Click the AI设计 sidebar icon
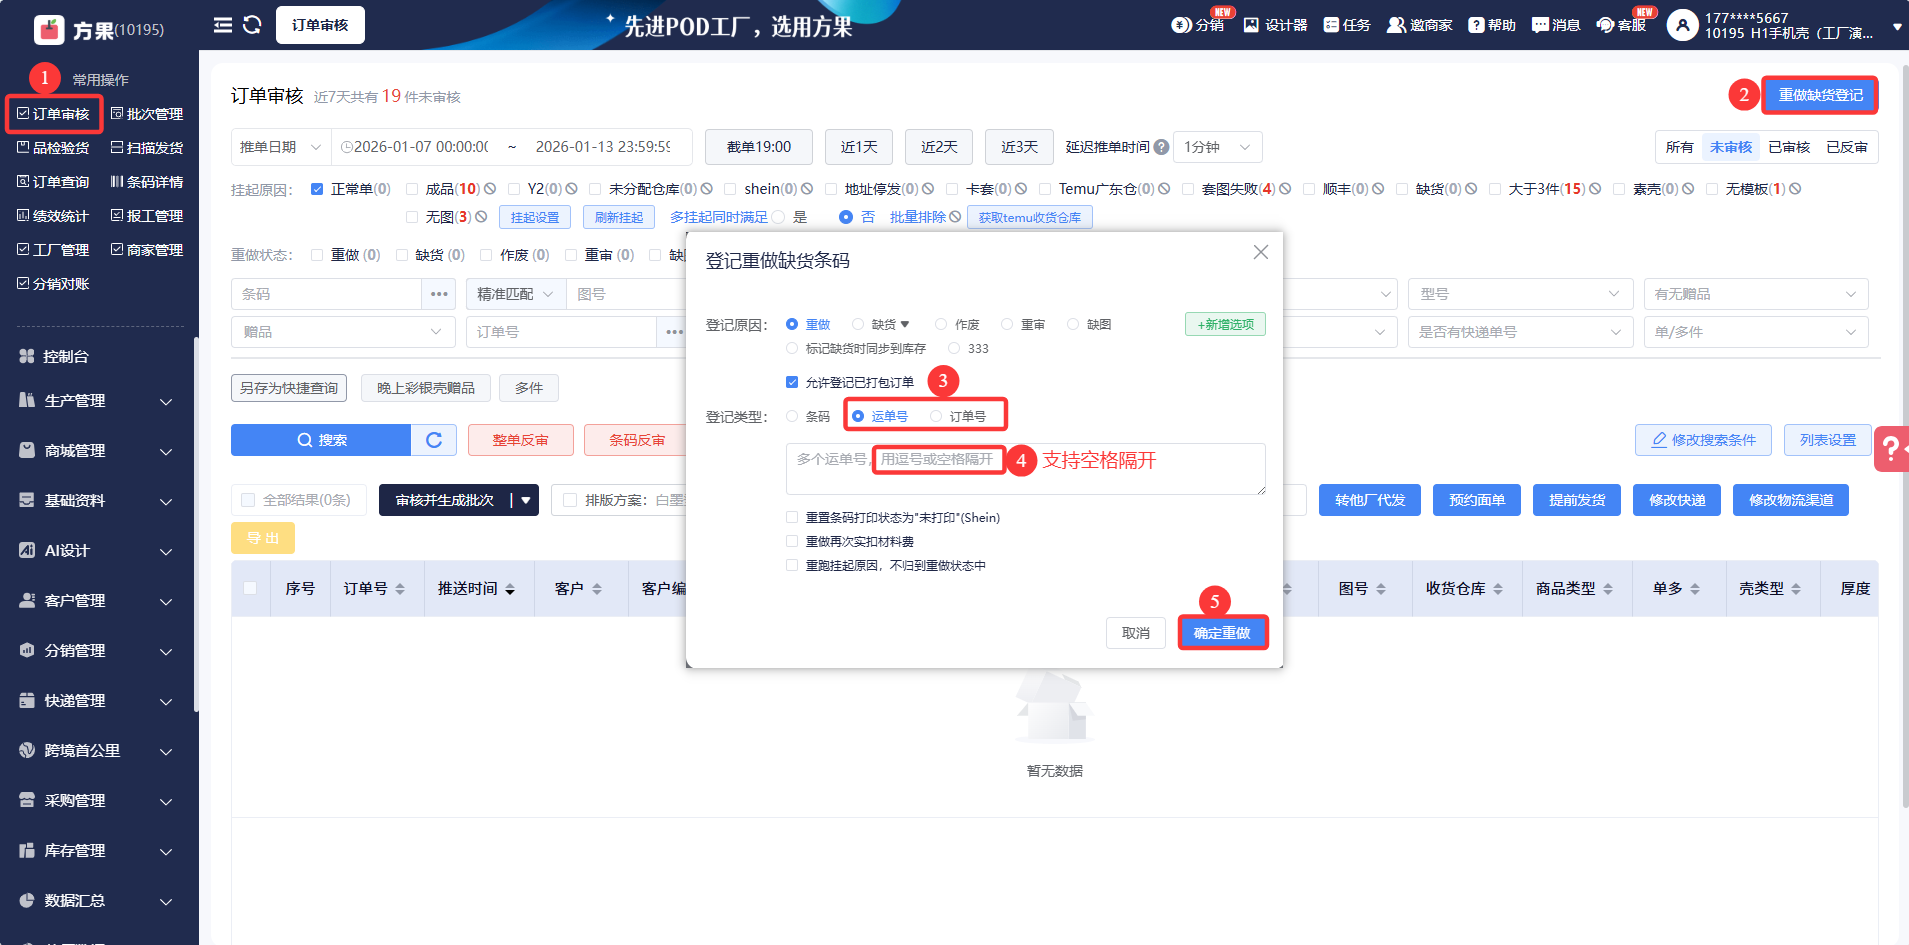The height and width of the screenshot is (945, 1909). click(27, 550)
